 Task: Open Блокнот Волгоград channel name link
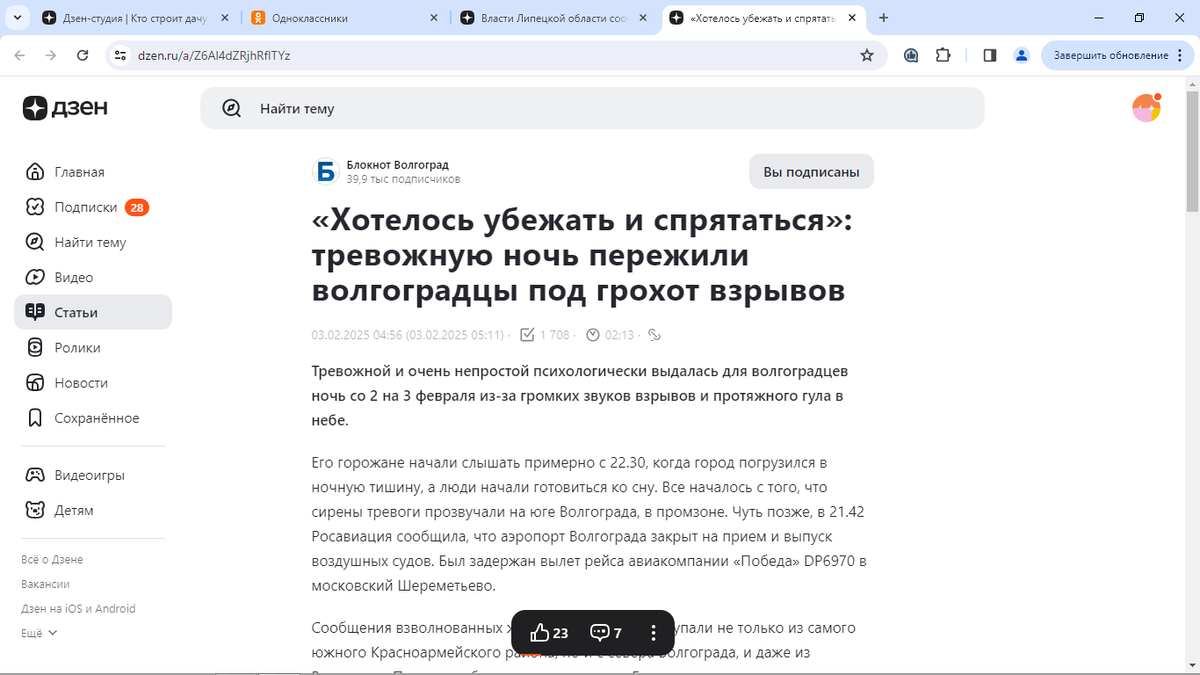point(397,165)
